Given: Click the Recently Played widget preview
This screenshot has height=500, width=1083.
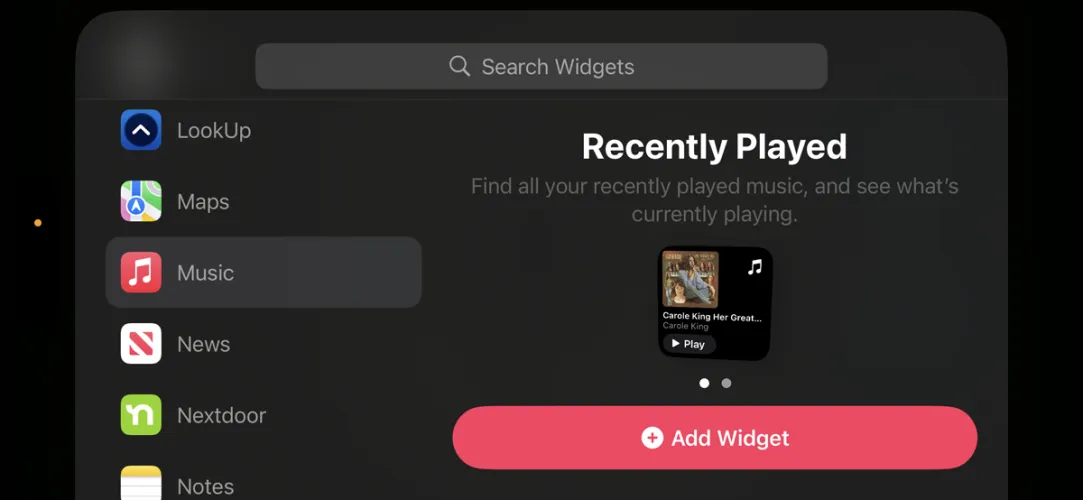Looking at the screenshot, I should pos(715,303).
